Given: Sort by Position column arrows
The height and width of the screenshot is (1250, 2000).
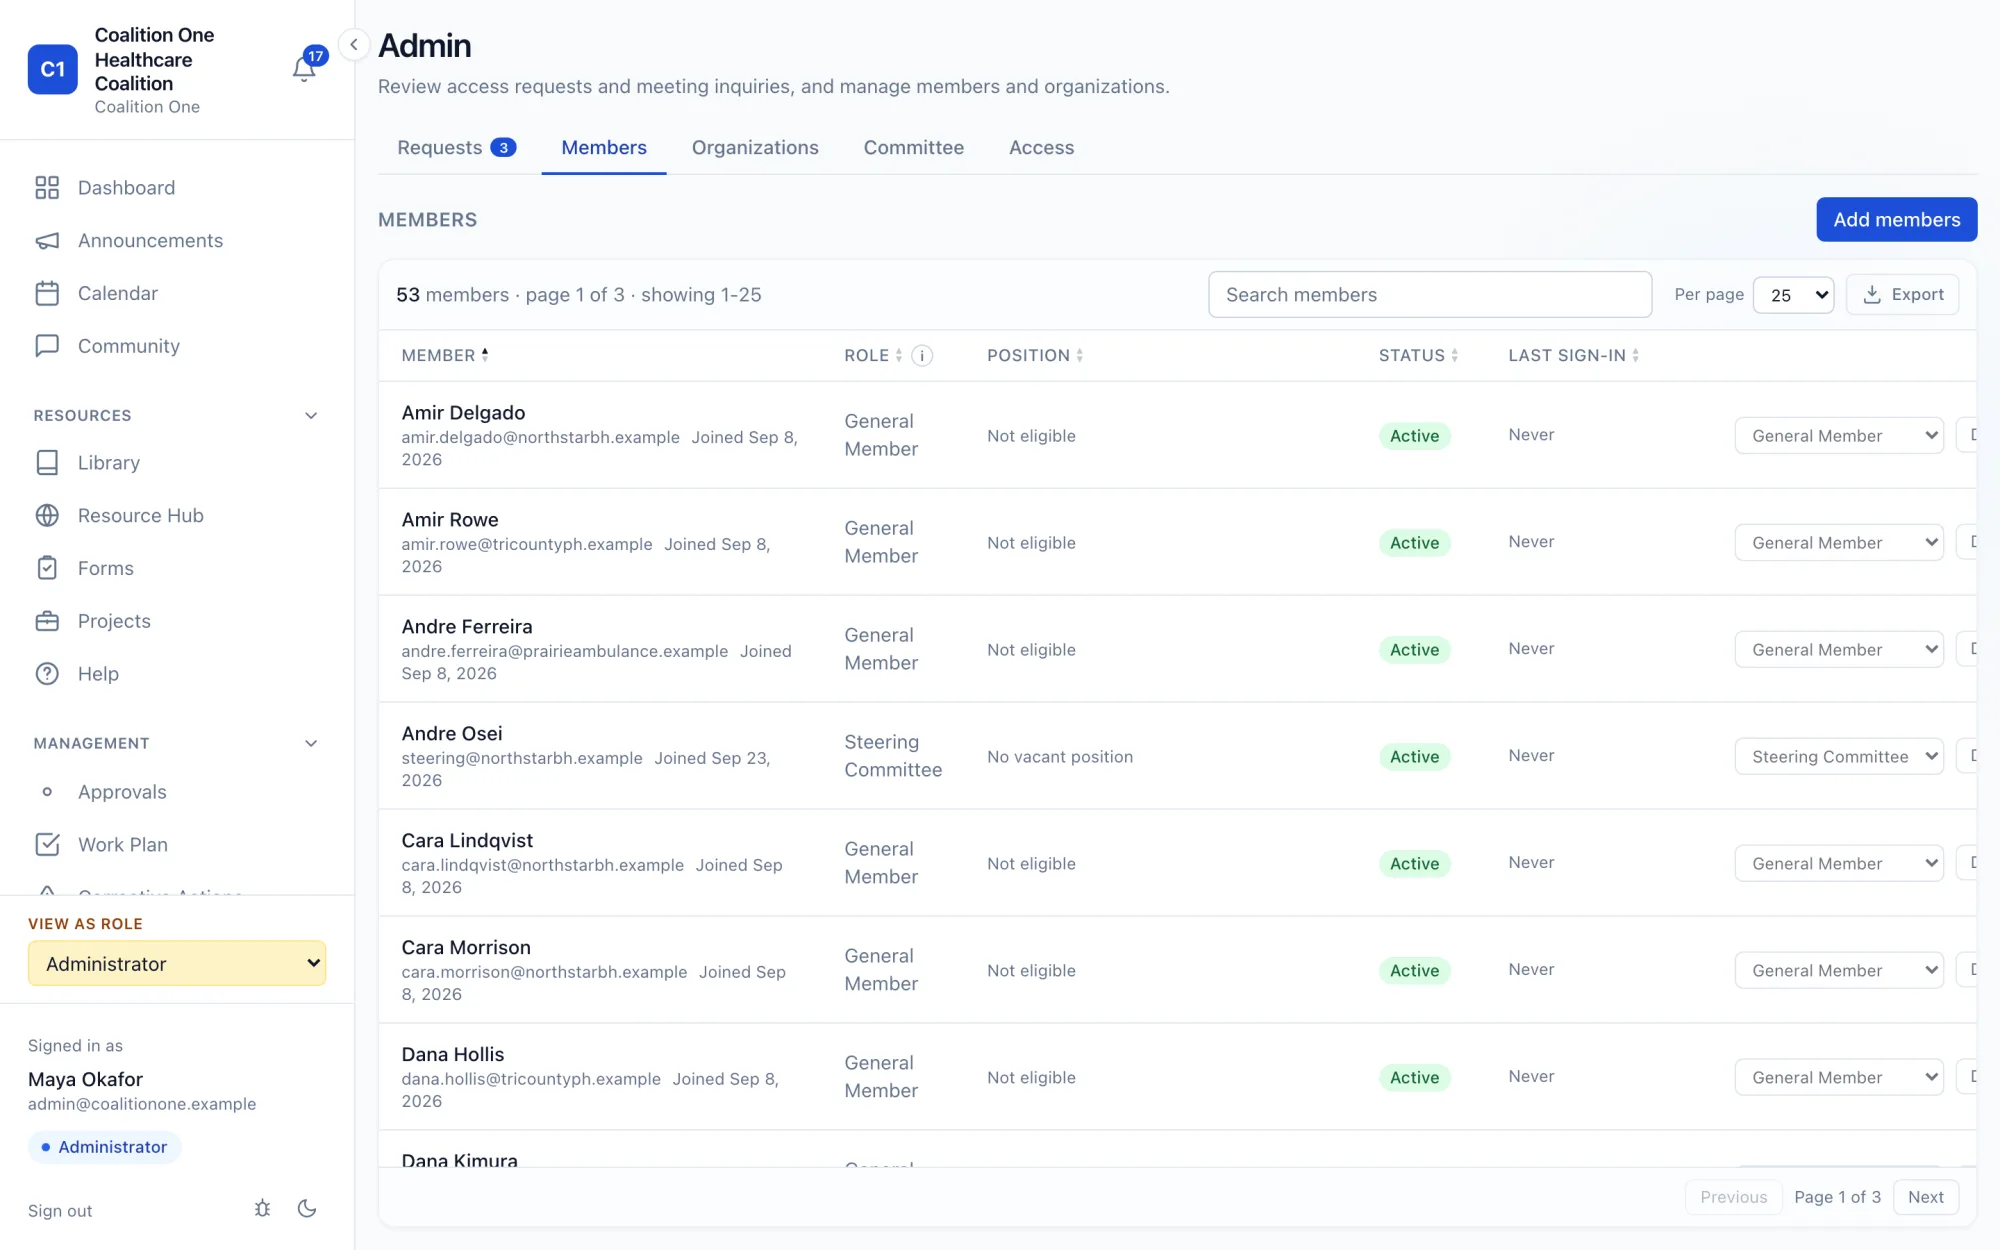Looking at the screenshot, I should coord(1080,356).
